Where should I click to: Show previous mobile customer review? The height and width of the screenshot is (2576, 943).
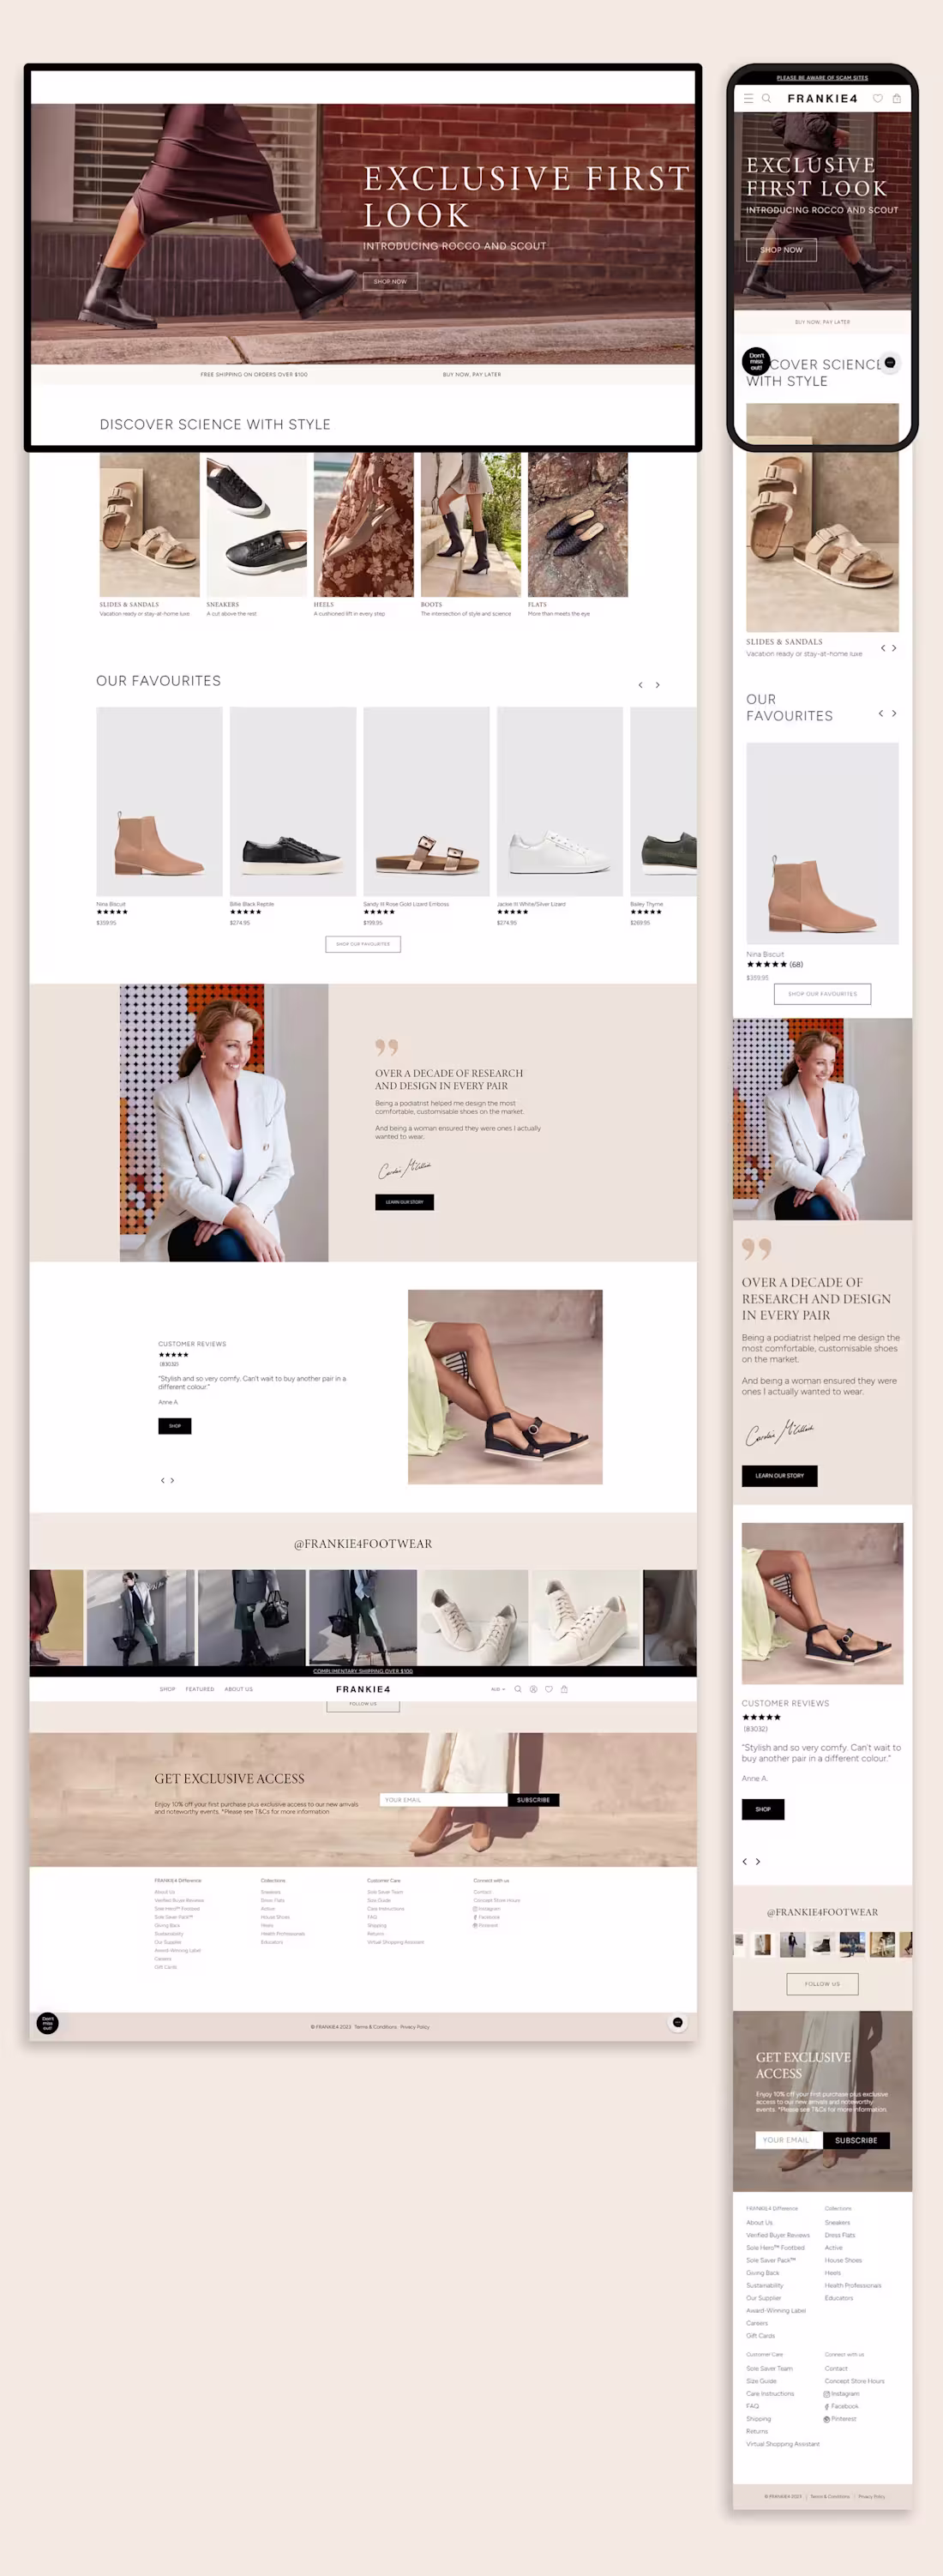pos(745,1861)
